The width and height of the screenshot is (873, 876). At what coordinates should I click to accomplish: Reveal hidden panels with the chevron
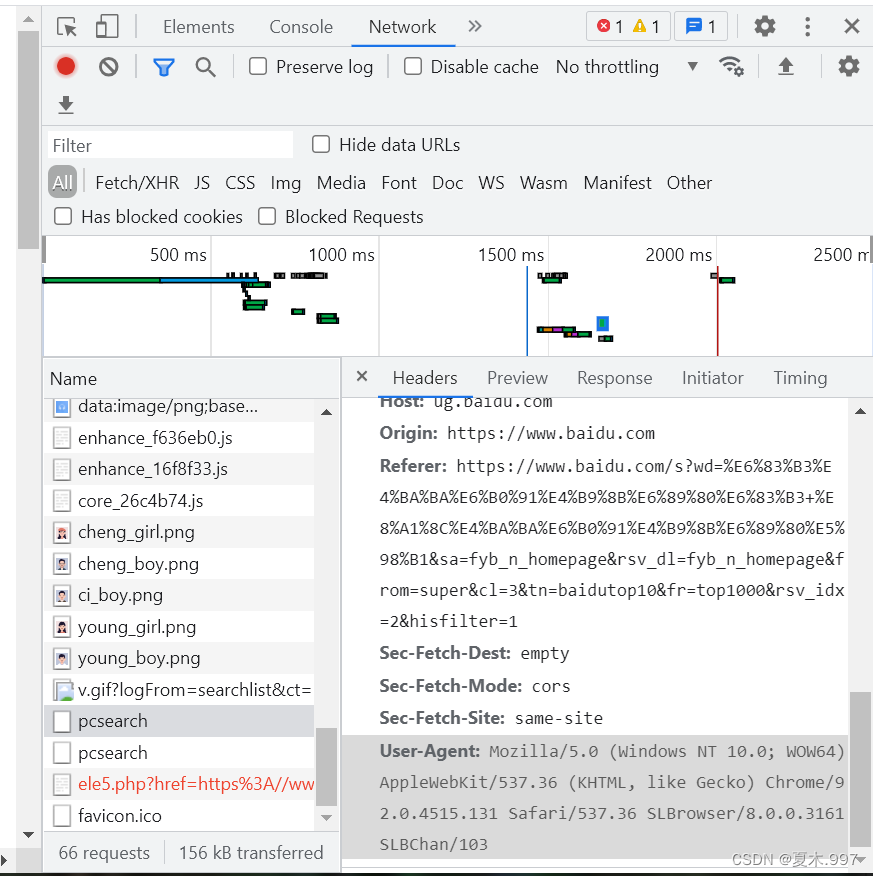474,27
